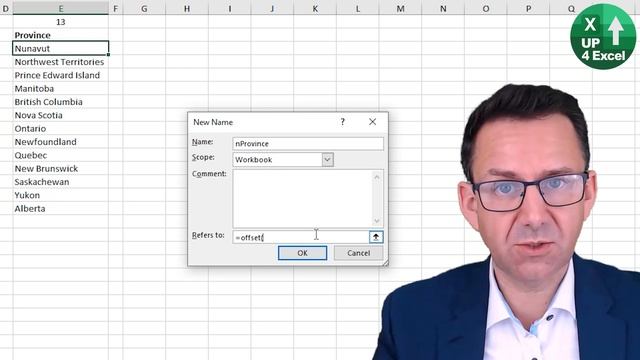Select the Nunavut cell
This screenshot has width=640, height=360.
tap(60, 48)
